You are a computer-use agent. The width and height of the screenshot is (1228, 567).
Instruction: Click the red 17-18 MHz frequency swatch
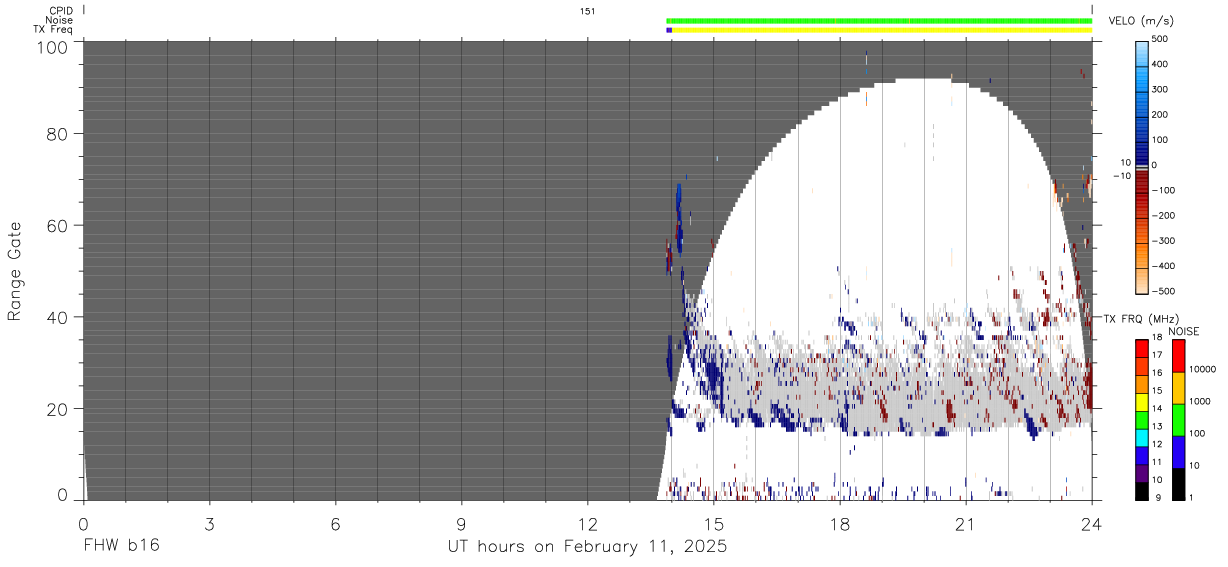click(x=1143, y=348)
